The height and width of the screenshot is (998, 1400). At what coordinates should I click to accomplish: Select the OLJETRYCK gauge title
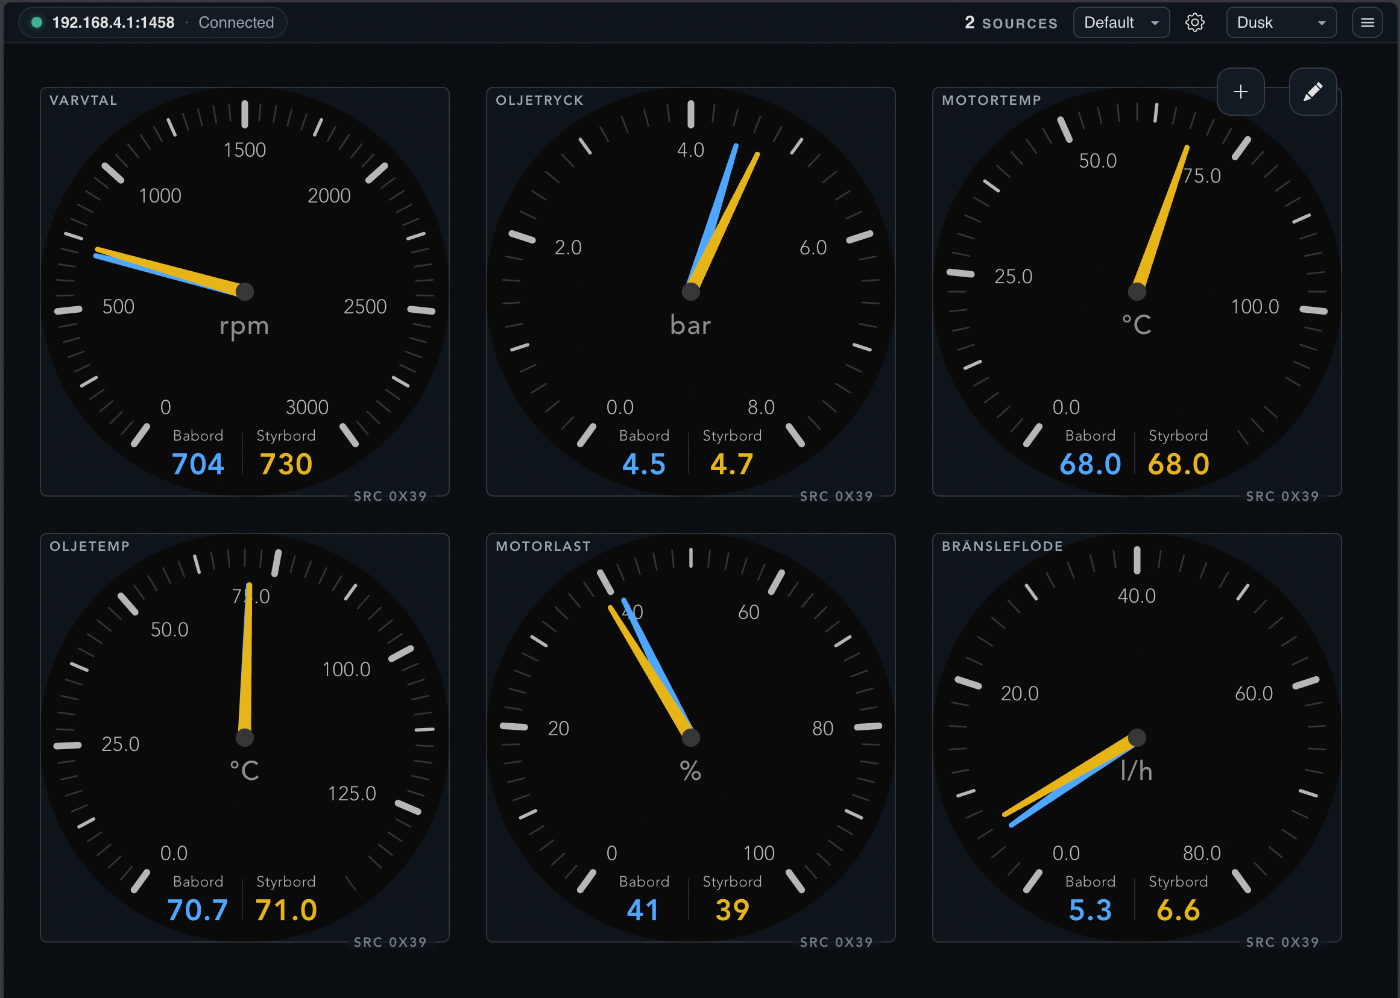click(540, 100)
